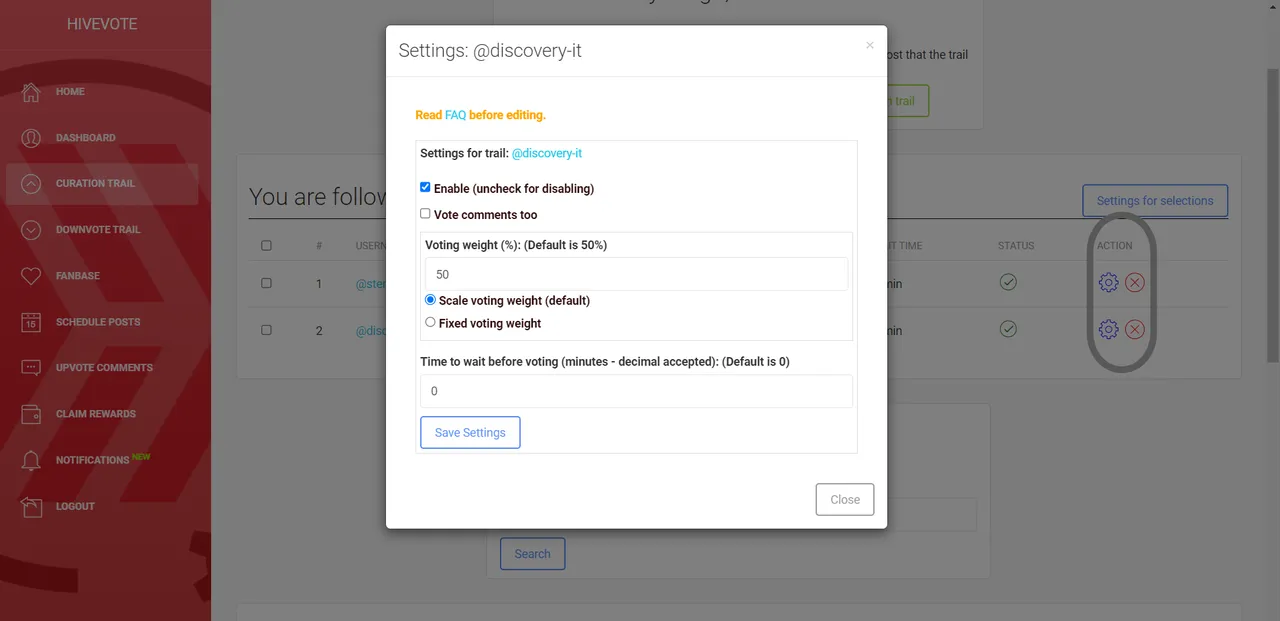The image size is (1280, 621).
Task: Open @discovery-it trail link in dialog
Action: (547, 154)
